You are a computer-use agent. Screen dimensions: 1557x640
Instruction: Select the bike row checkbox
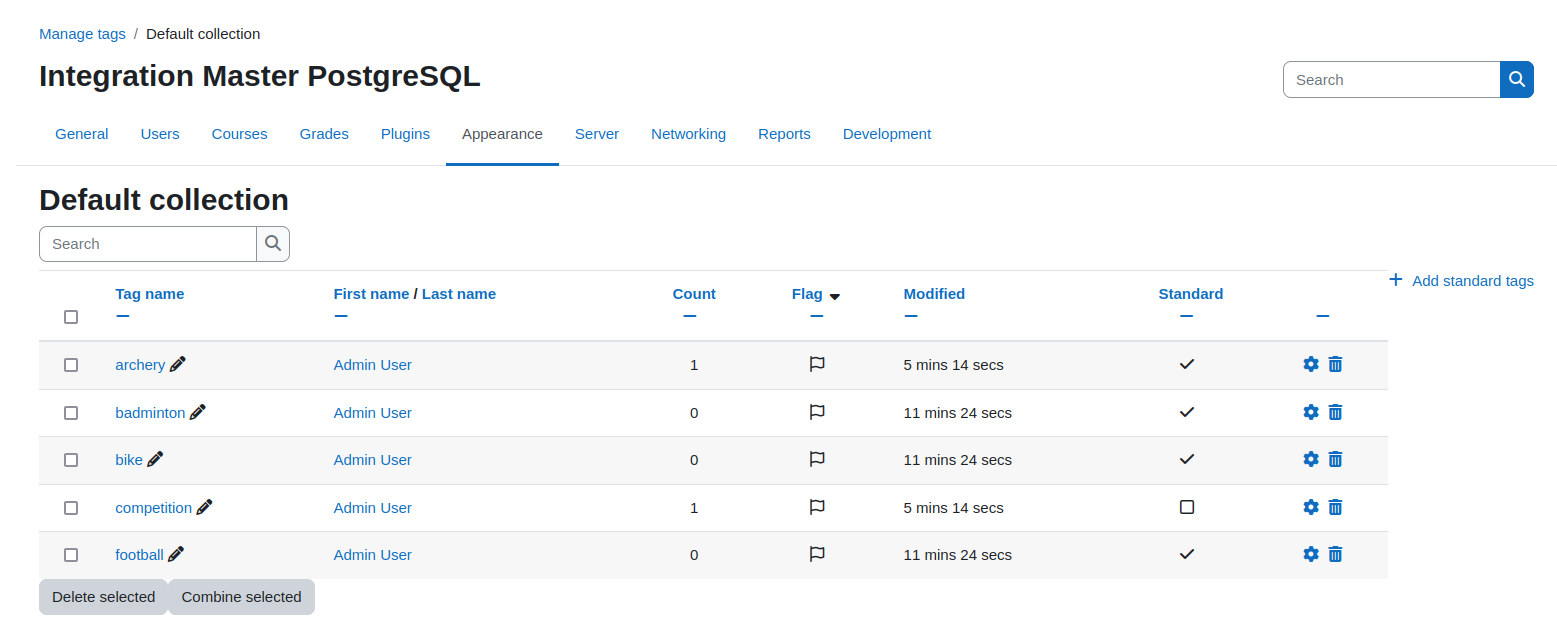click(71, 460)
